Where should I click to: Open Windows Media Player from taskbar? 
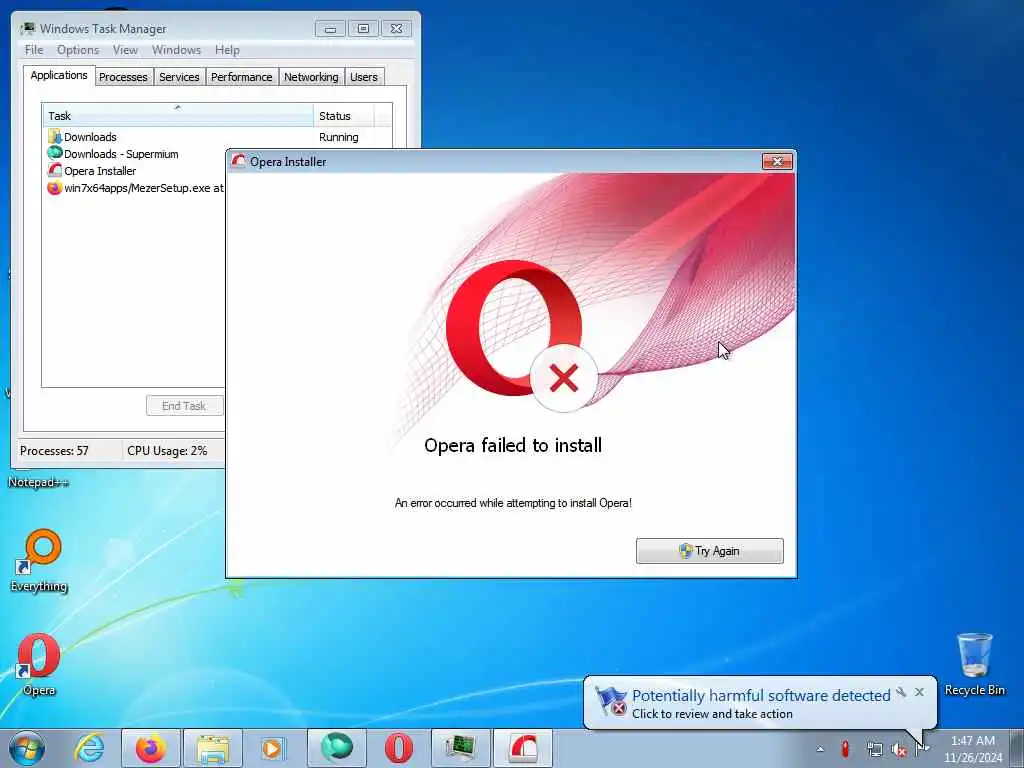[x=274, y=748]
